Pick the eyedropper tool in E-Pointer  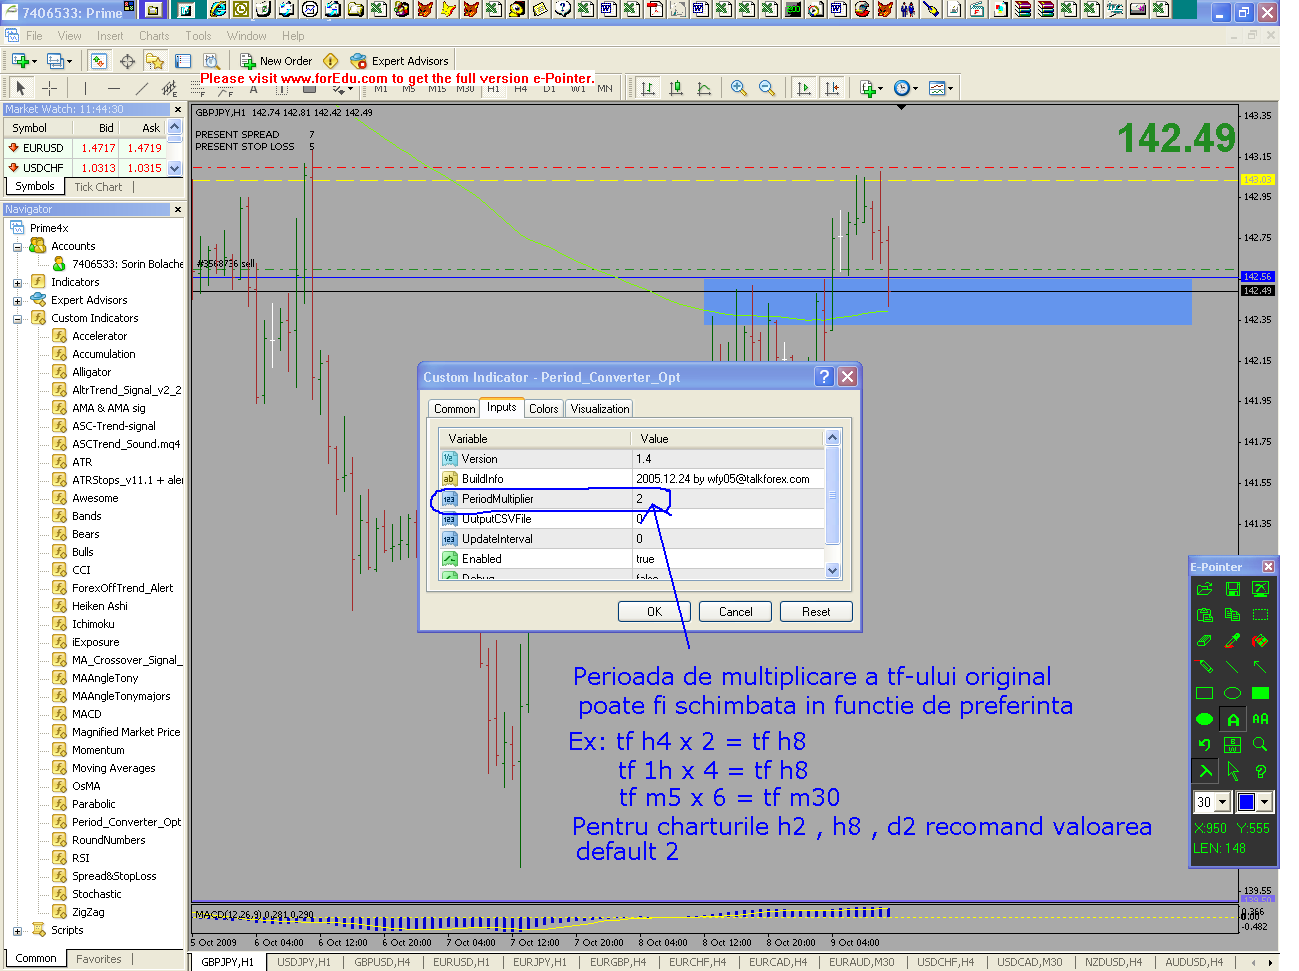click(1232, 641)
